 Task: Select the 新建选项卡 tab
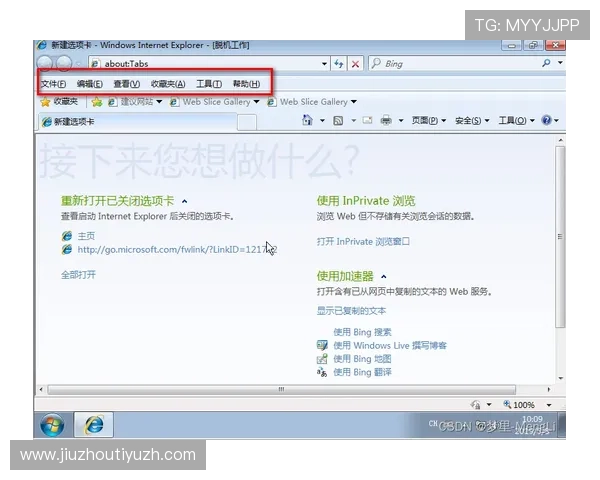click(138, 122)
